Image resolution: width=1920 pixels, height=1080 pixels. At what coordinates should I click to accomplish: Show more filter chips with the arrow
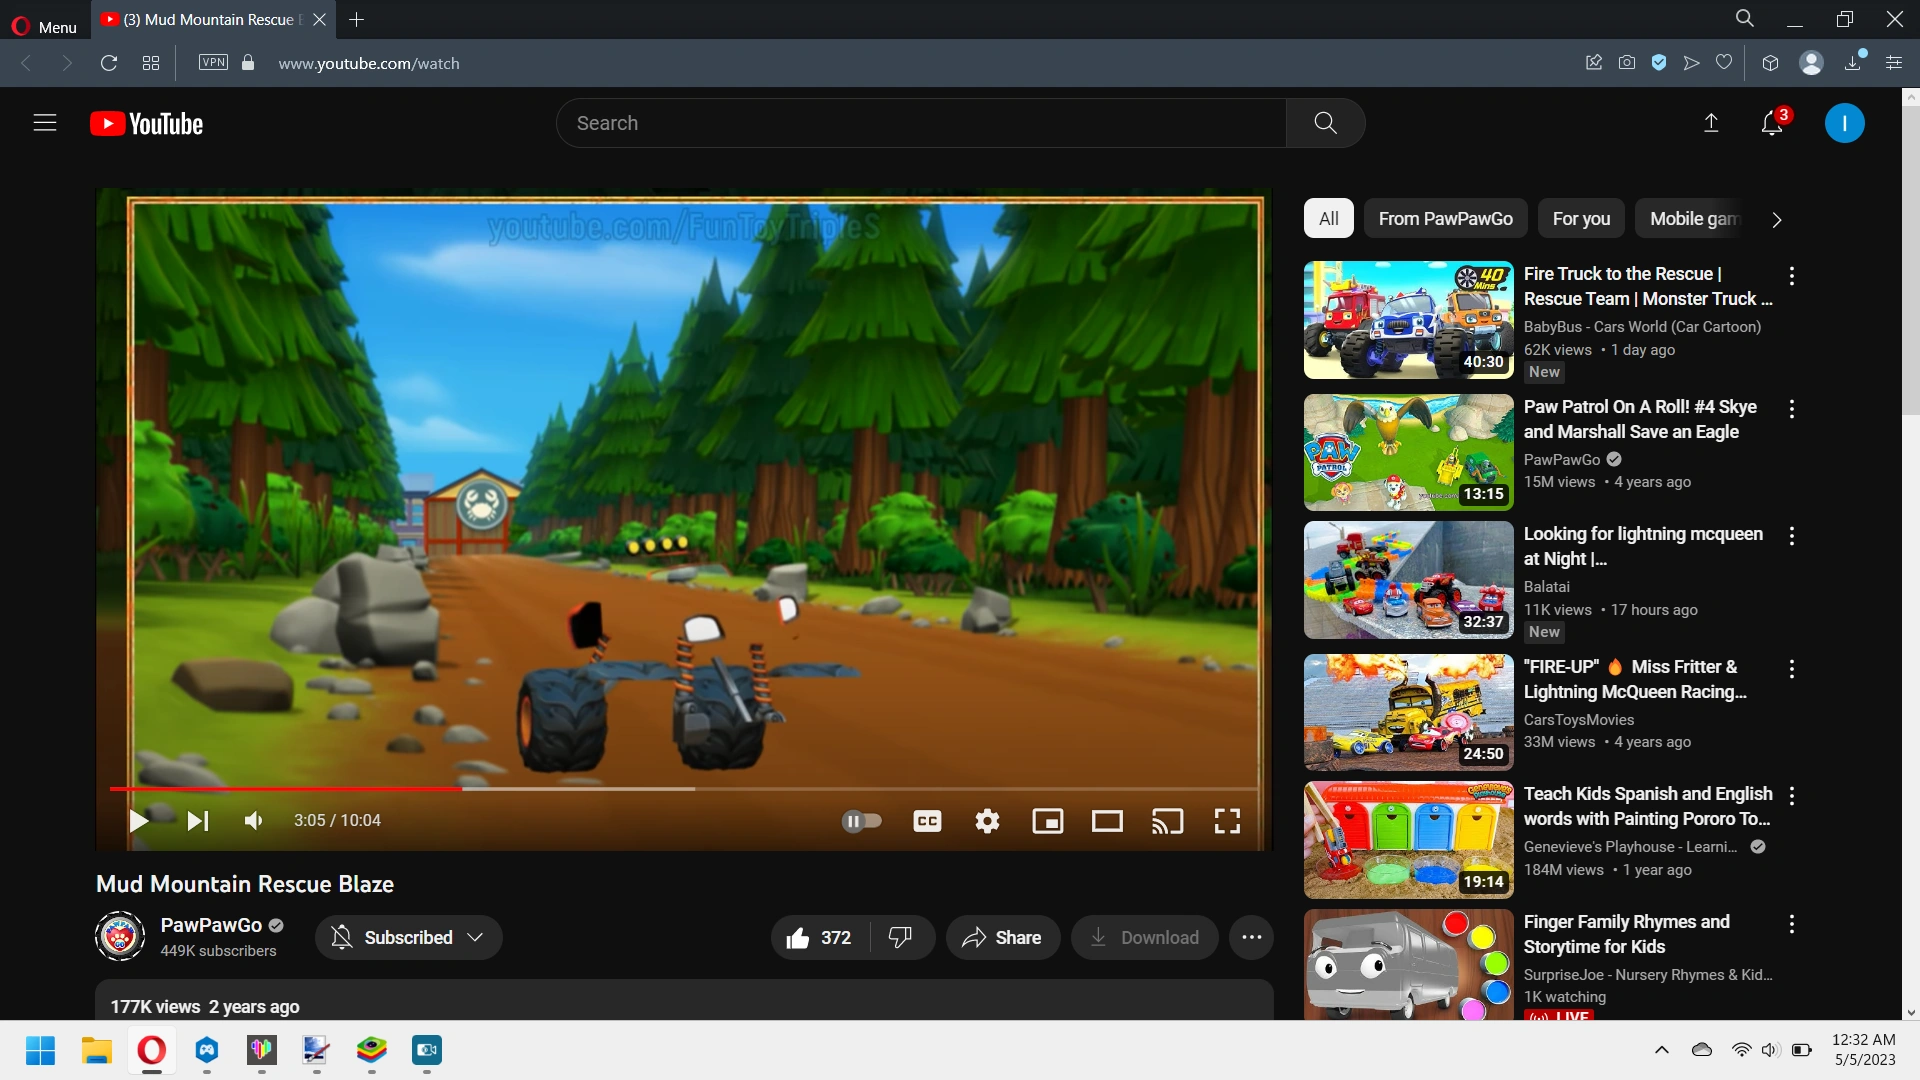click(1776, 220)
